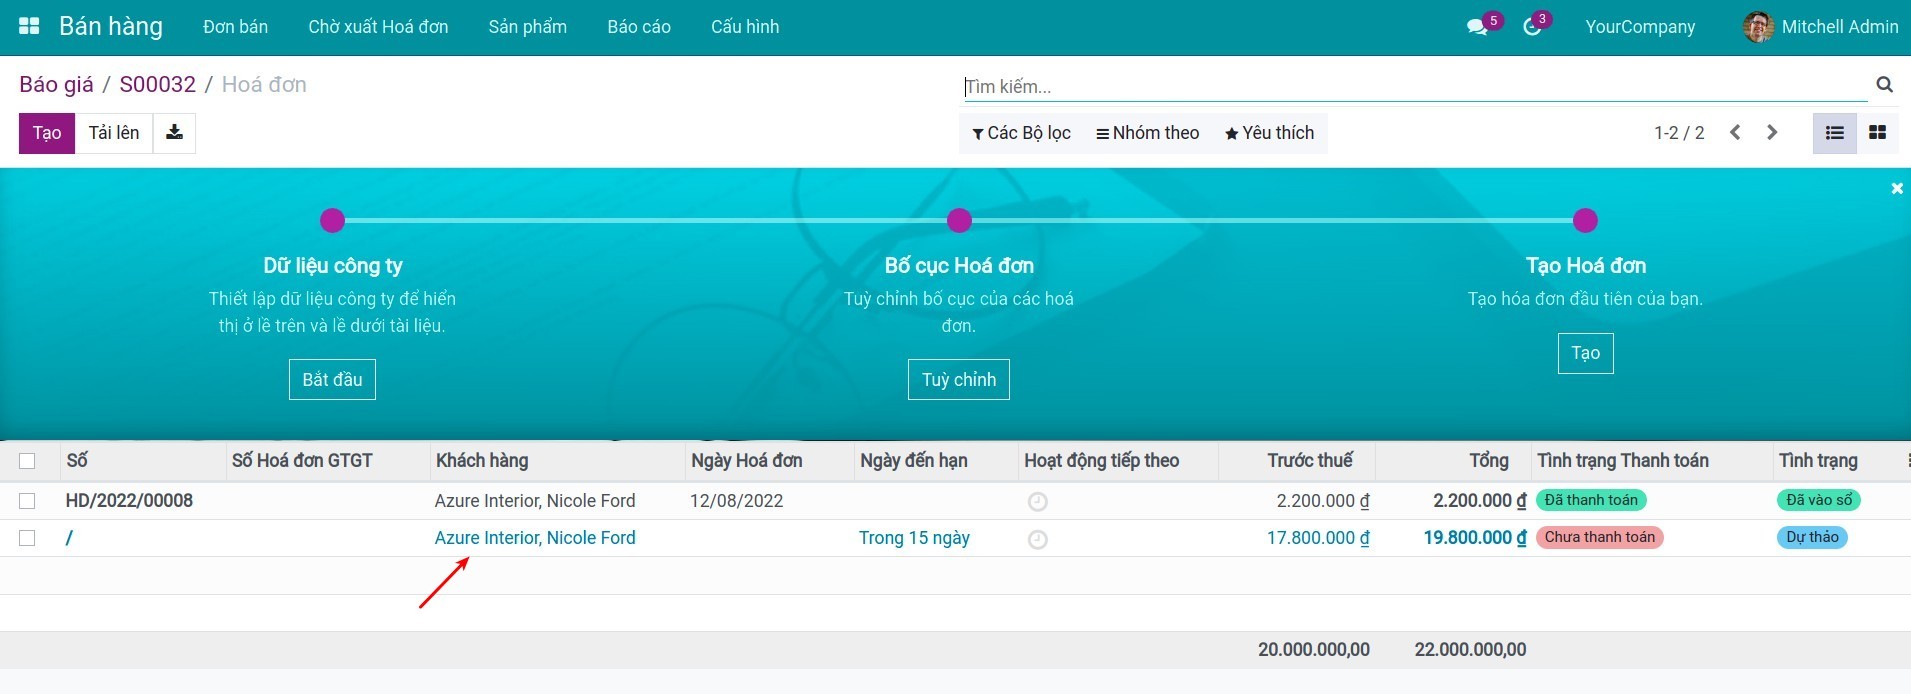Click pager counter 1-2 / 2

1679,133
